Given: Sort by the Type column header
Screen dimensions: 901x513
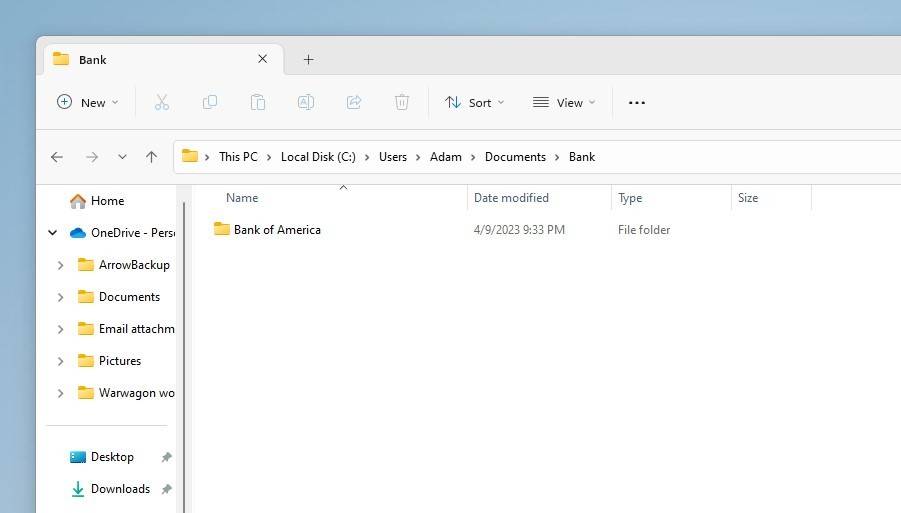Looking at the screenshot, I should pos(630,198).
